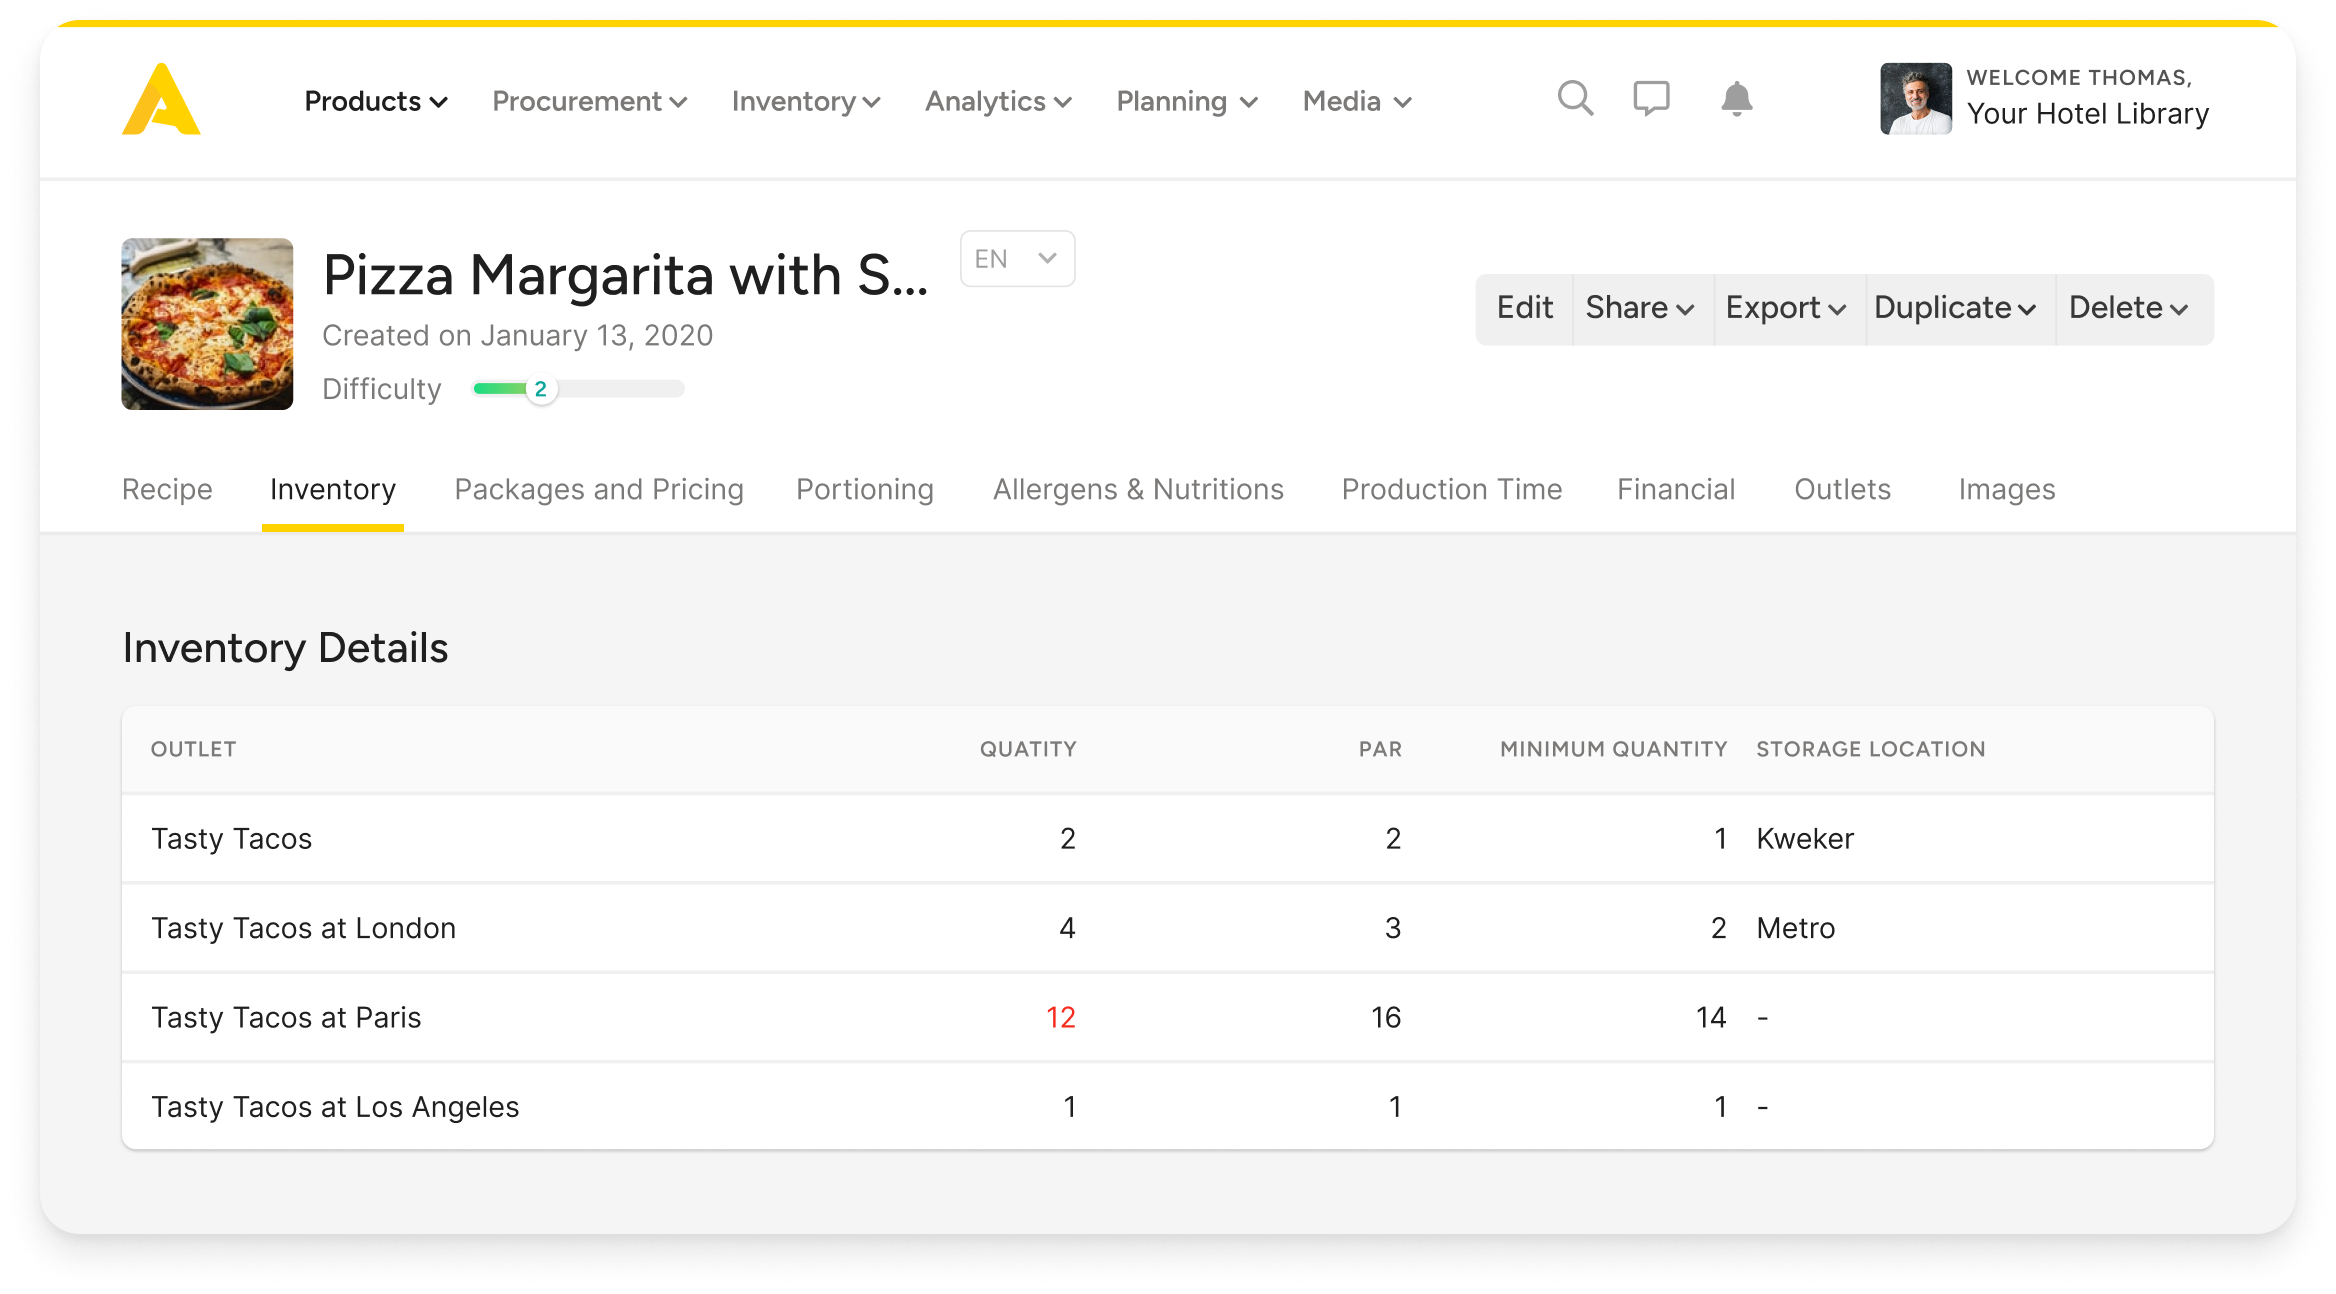Expand the Export options menu
The width and height of the screenshot is (2336, 1294).
1786,308
